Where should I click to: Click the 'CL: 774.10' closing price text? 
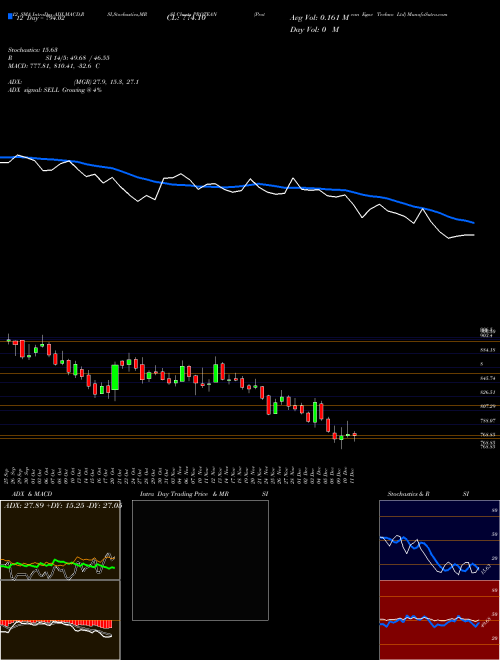[186, 18]
